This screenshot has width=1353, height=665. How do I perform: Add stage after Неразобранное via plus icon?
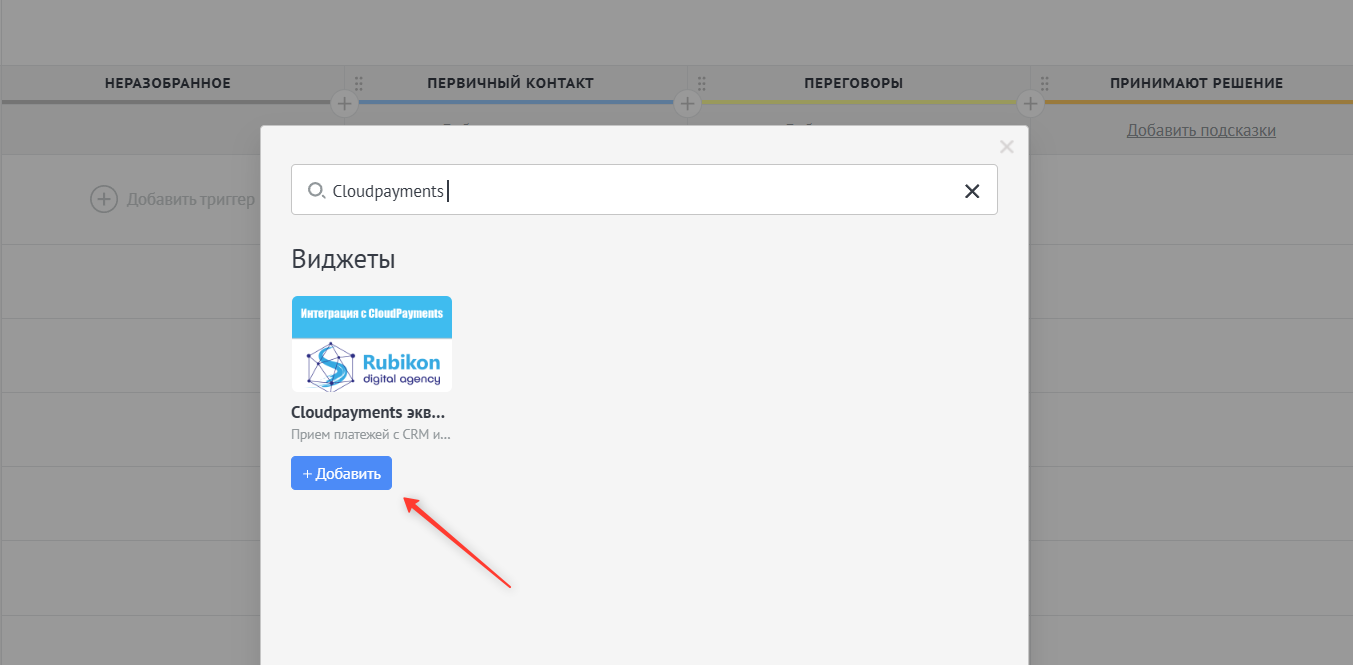point(343,103)
